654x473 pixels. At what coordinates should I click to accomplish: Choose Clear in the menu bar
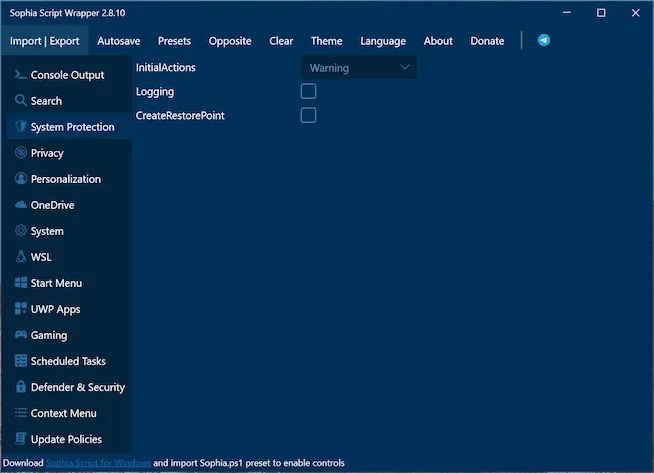tap(281, 41)
